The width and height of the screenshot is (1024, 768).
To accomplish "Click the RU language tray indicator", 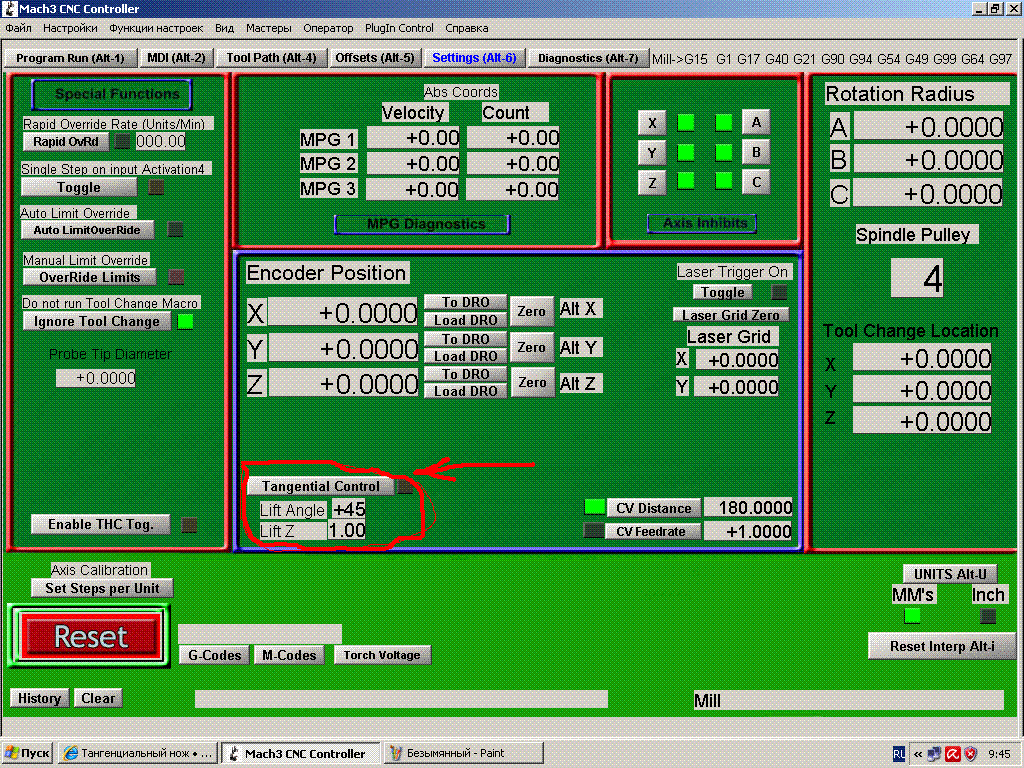I will (899, 754).
